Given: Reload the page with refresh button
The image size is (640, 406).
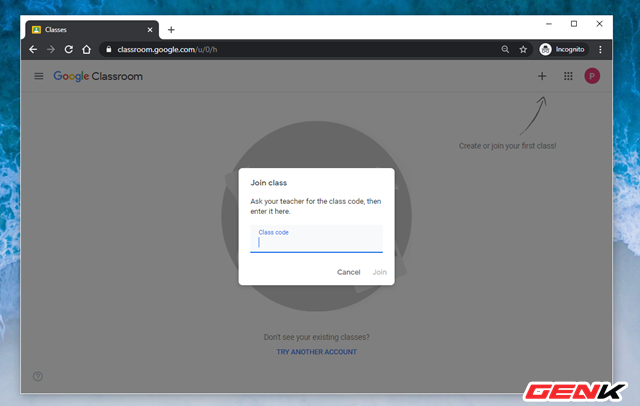Looking at the screenshot, I should tap(68, 49).
